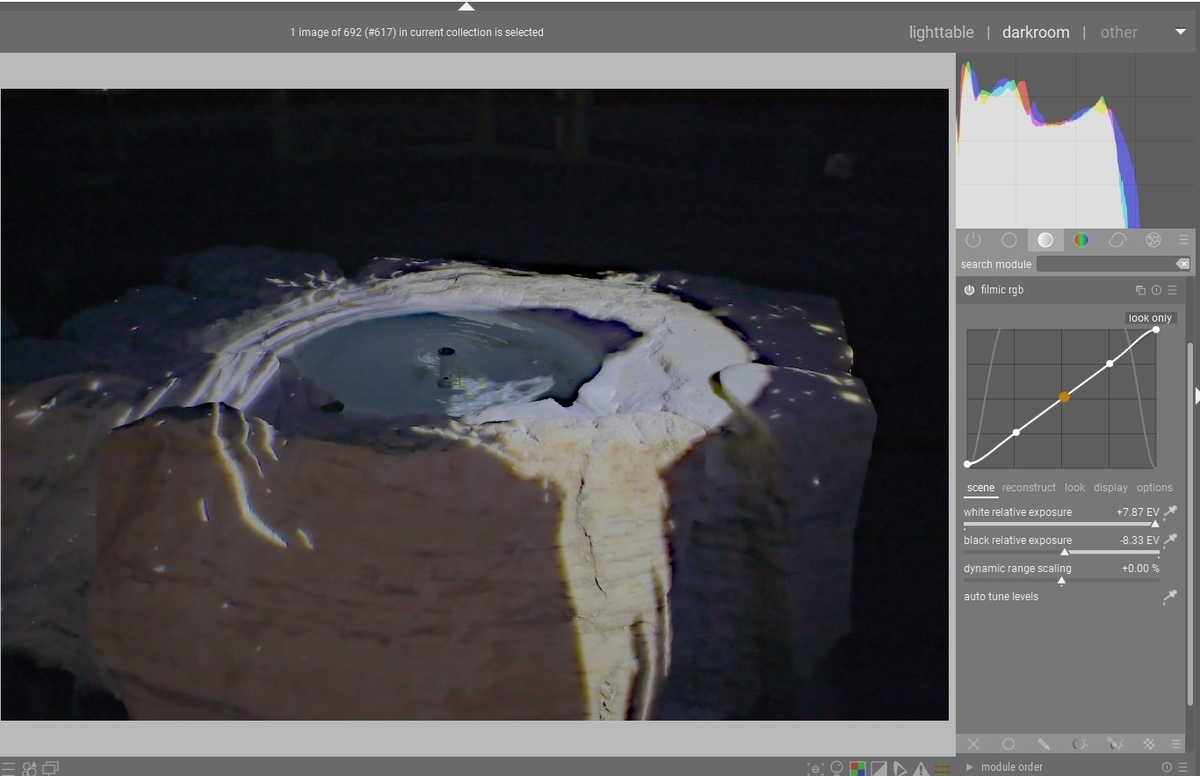Viewport: 1200px width, 776px height.
Task: Select the correct modules group icon
Action: click(x=1117, y=240)
